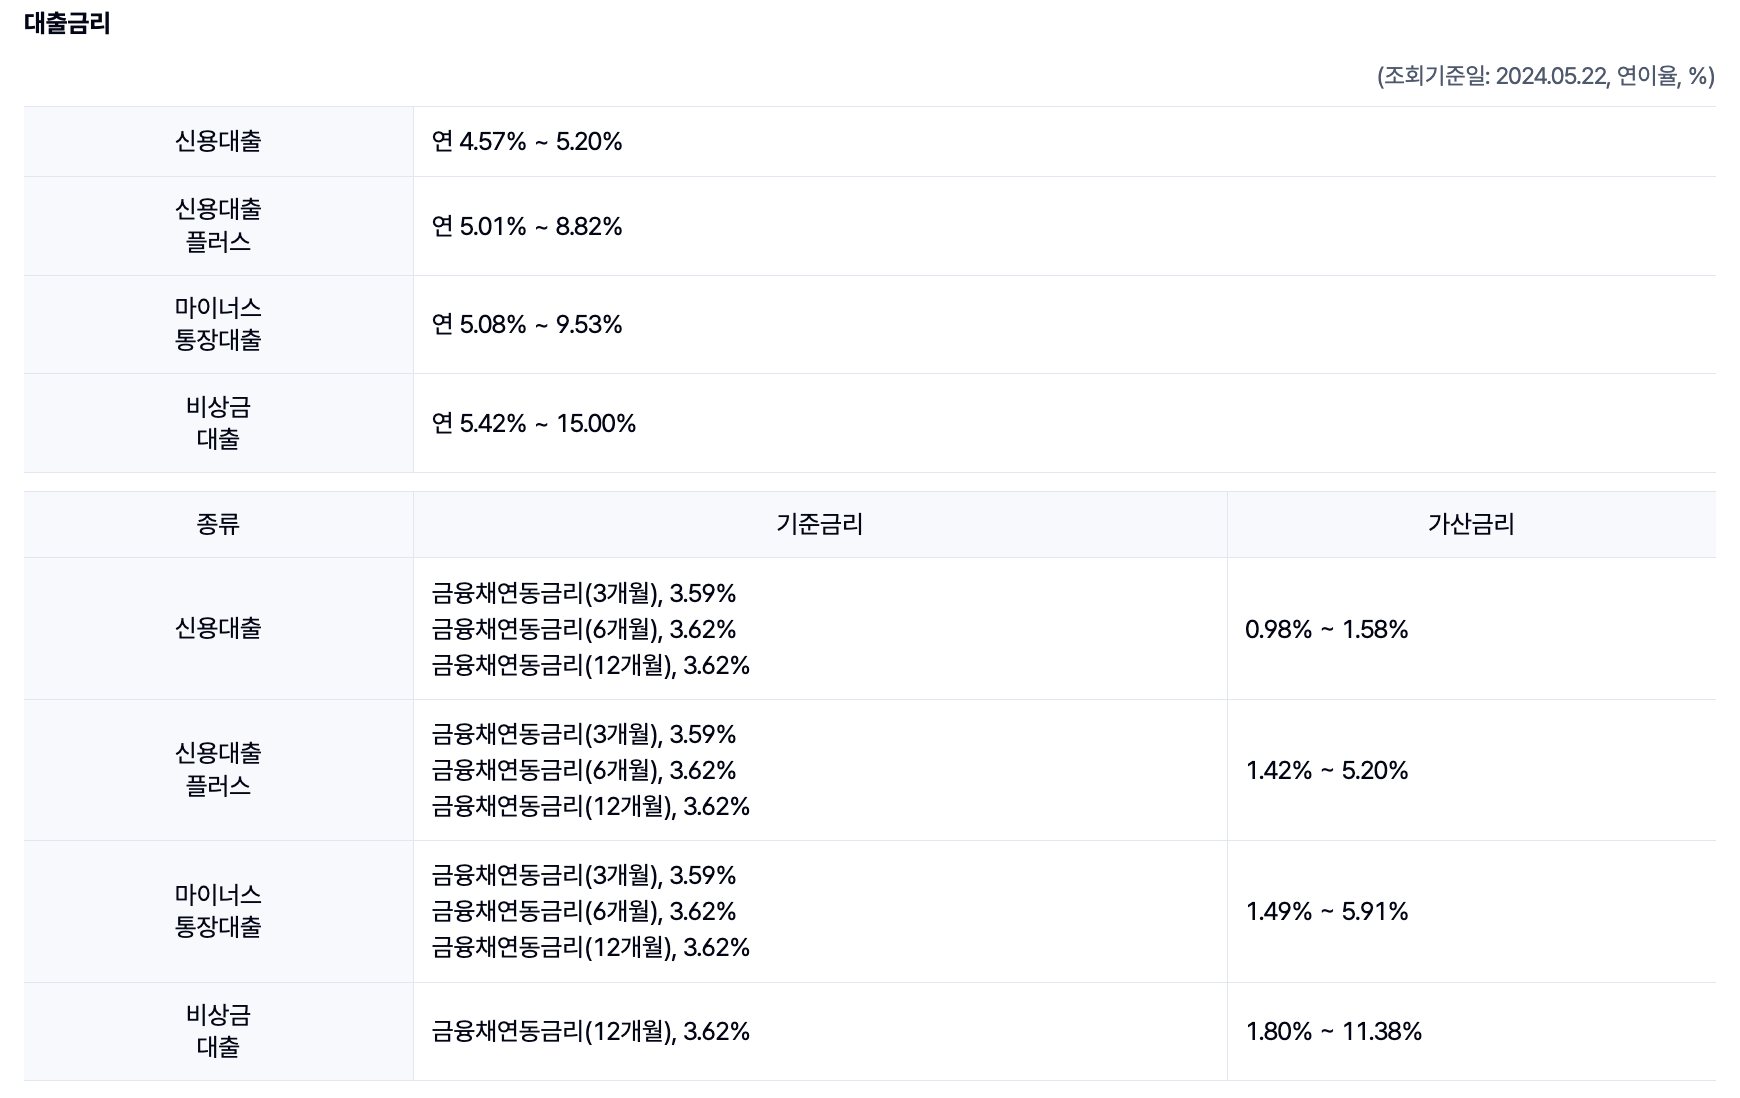Click 신용대출 label in the lower table

pyautogui.click(x=218, y=628)
